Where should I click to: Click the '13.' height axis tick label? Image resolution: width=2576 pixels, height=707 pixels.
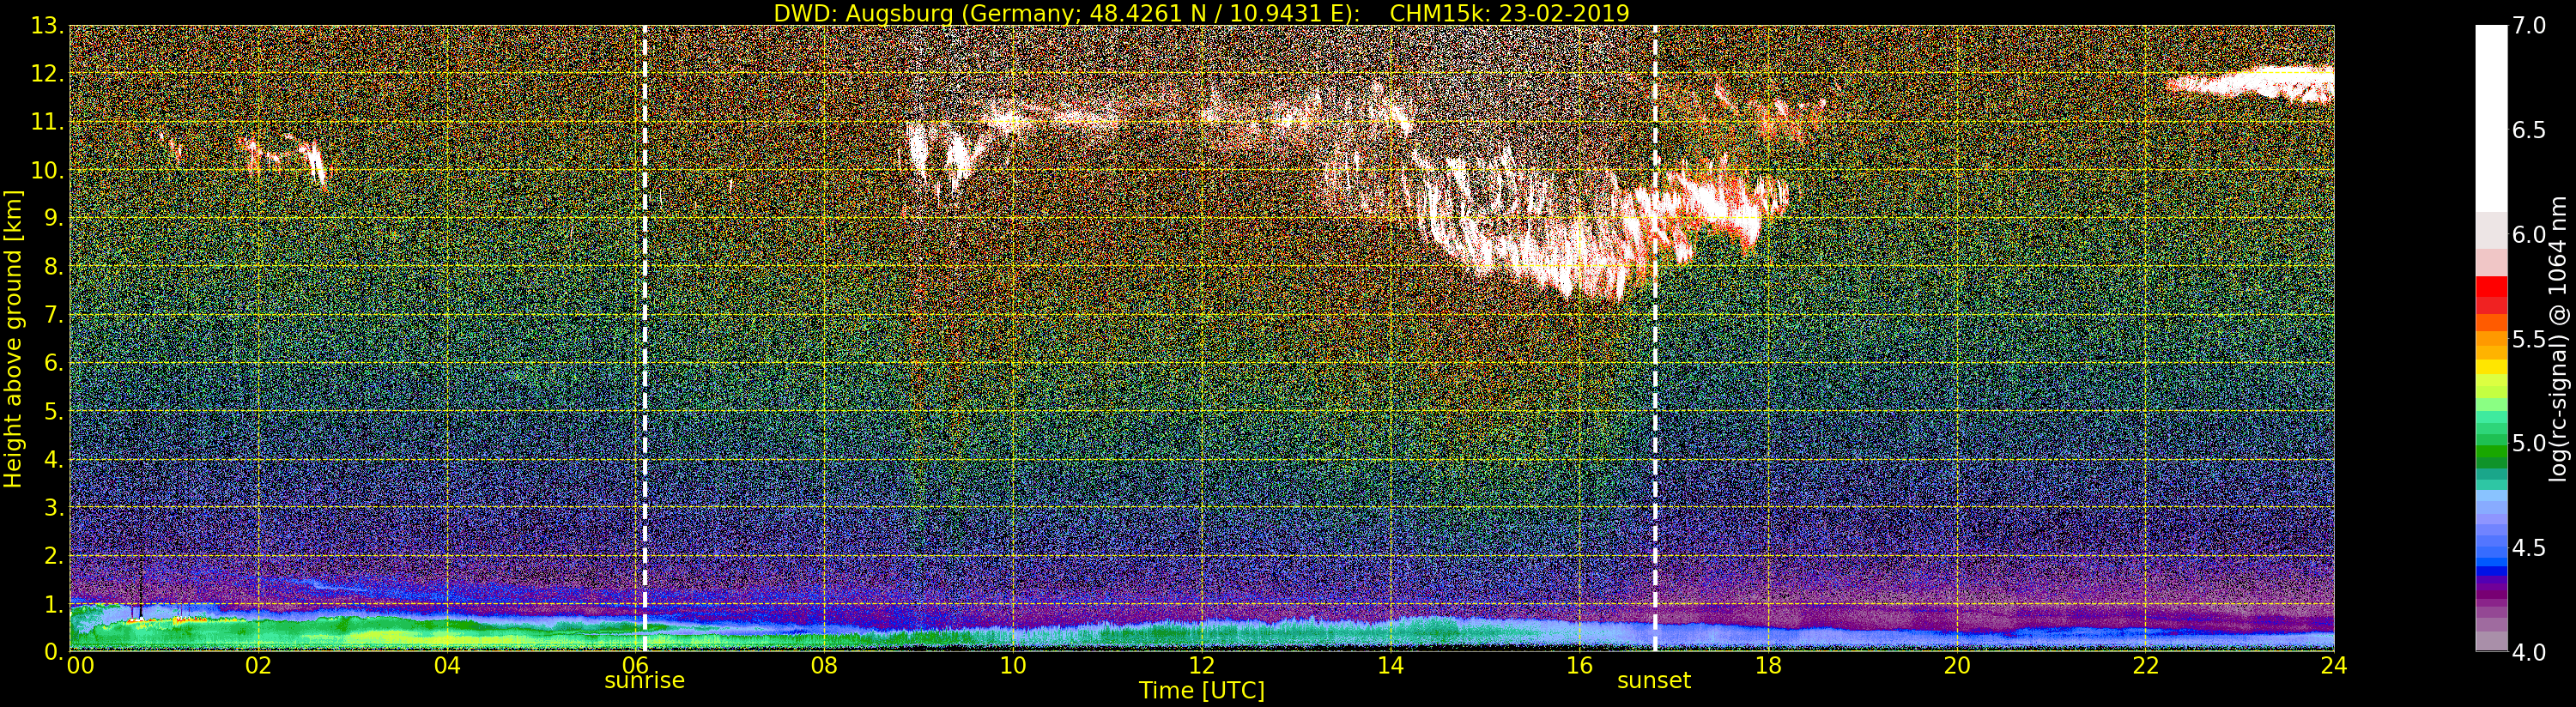point(47,26)
